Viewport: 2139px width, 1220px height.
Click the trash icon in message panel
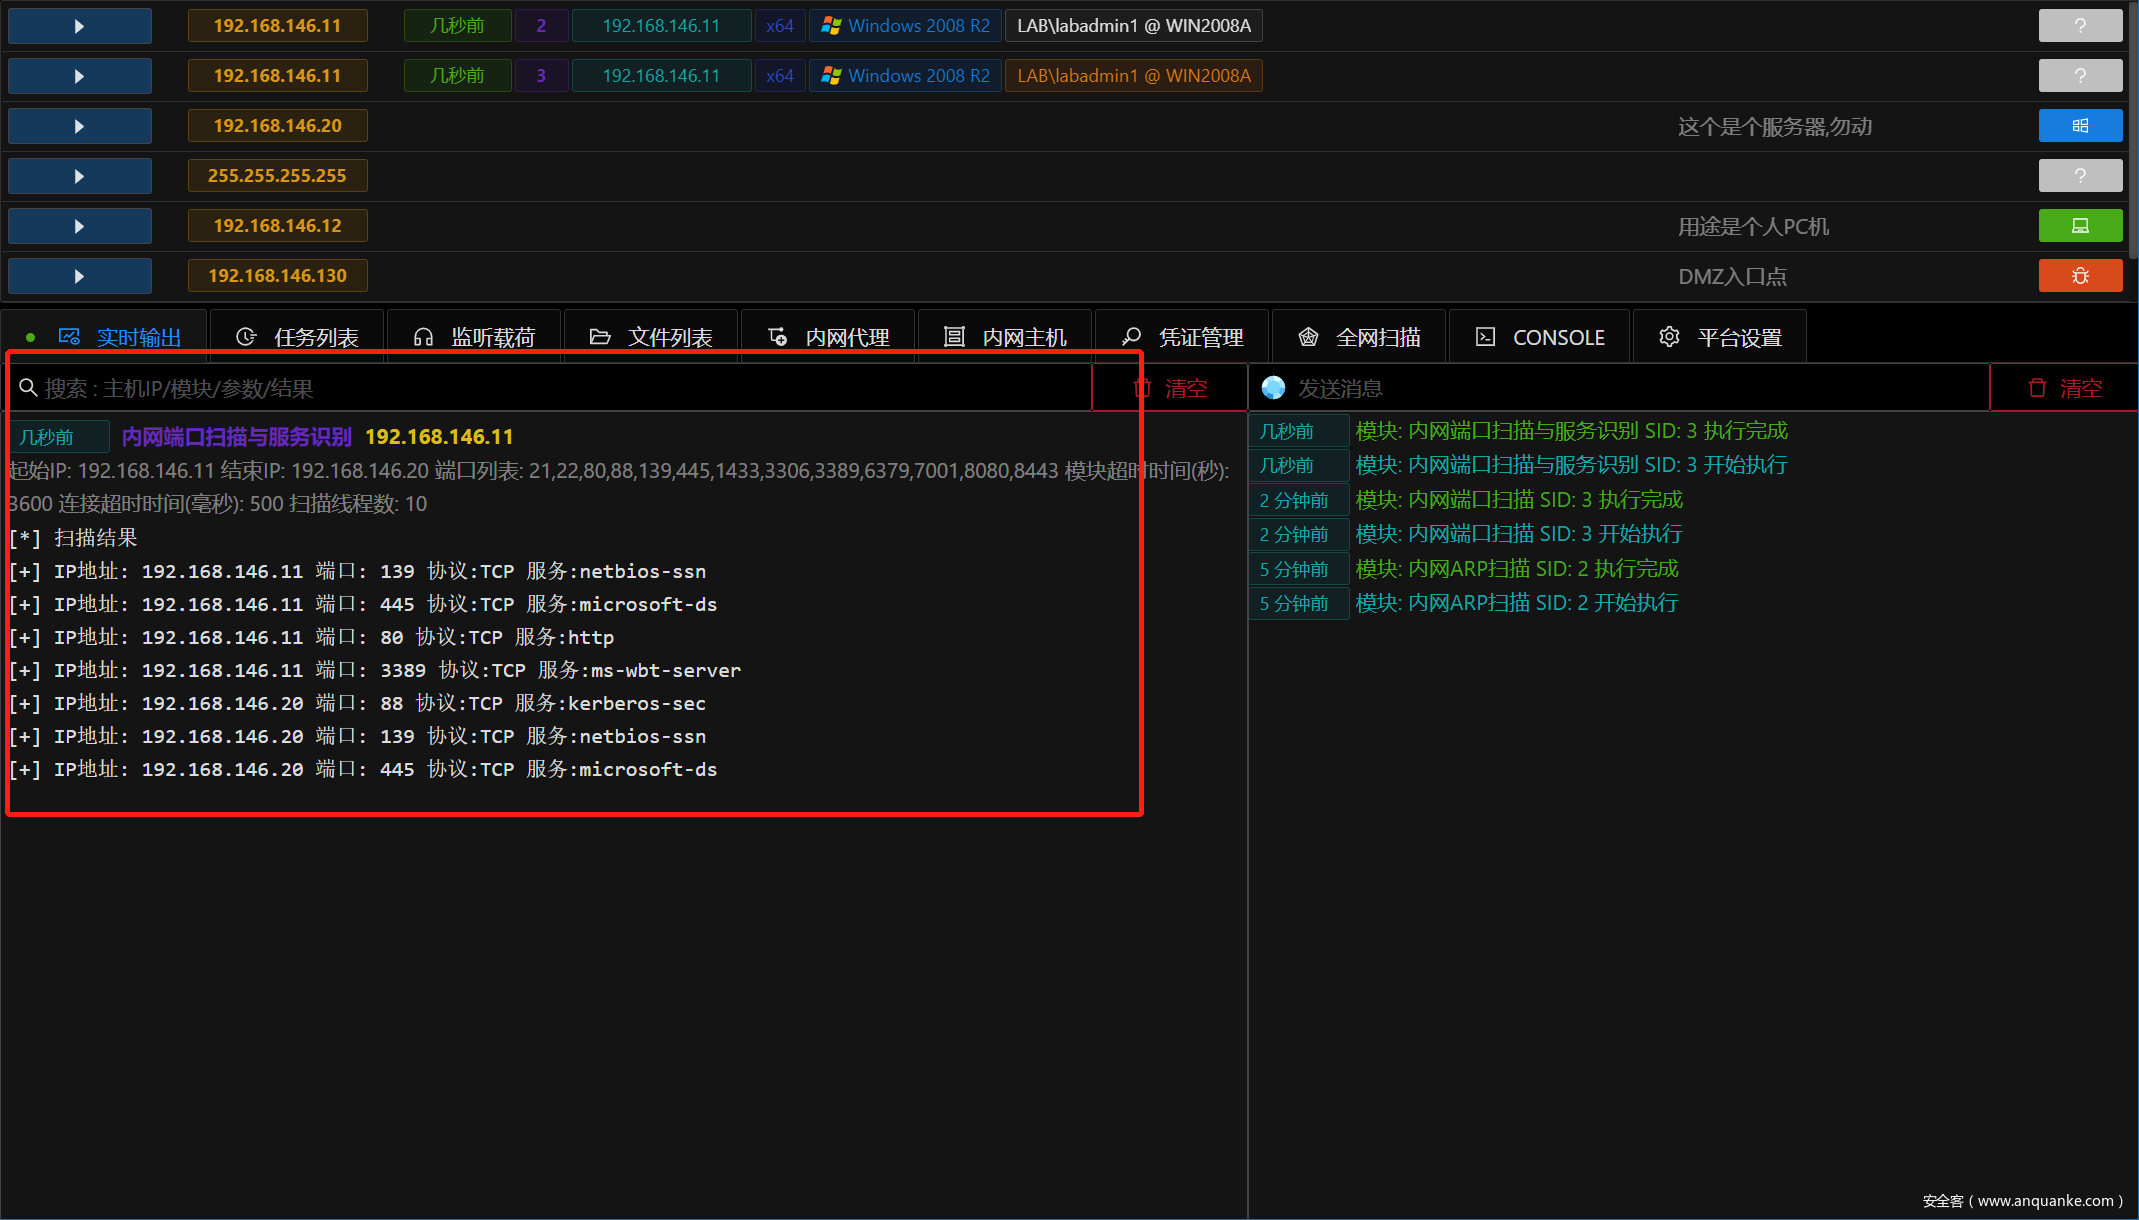tap(2037, 388)
